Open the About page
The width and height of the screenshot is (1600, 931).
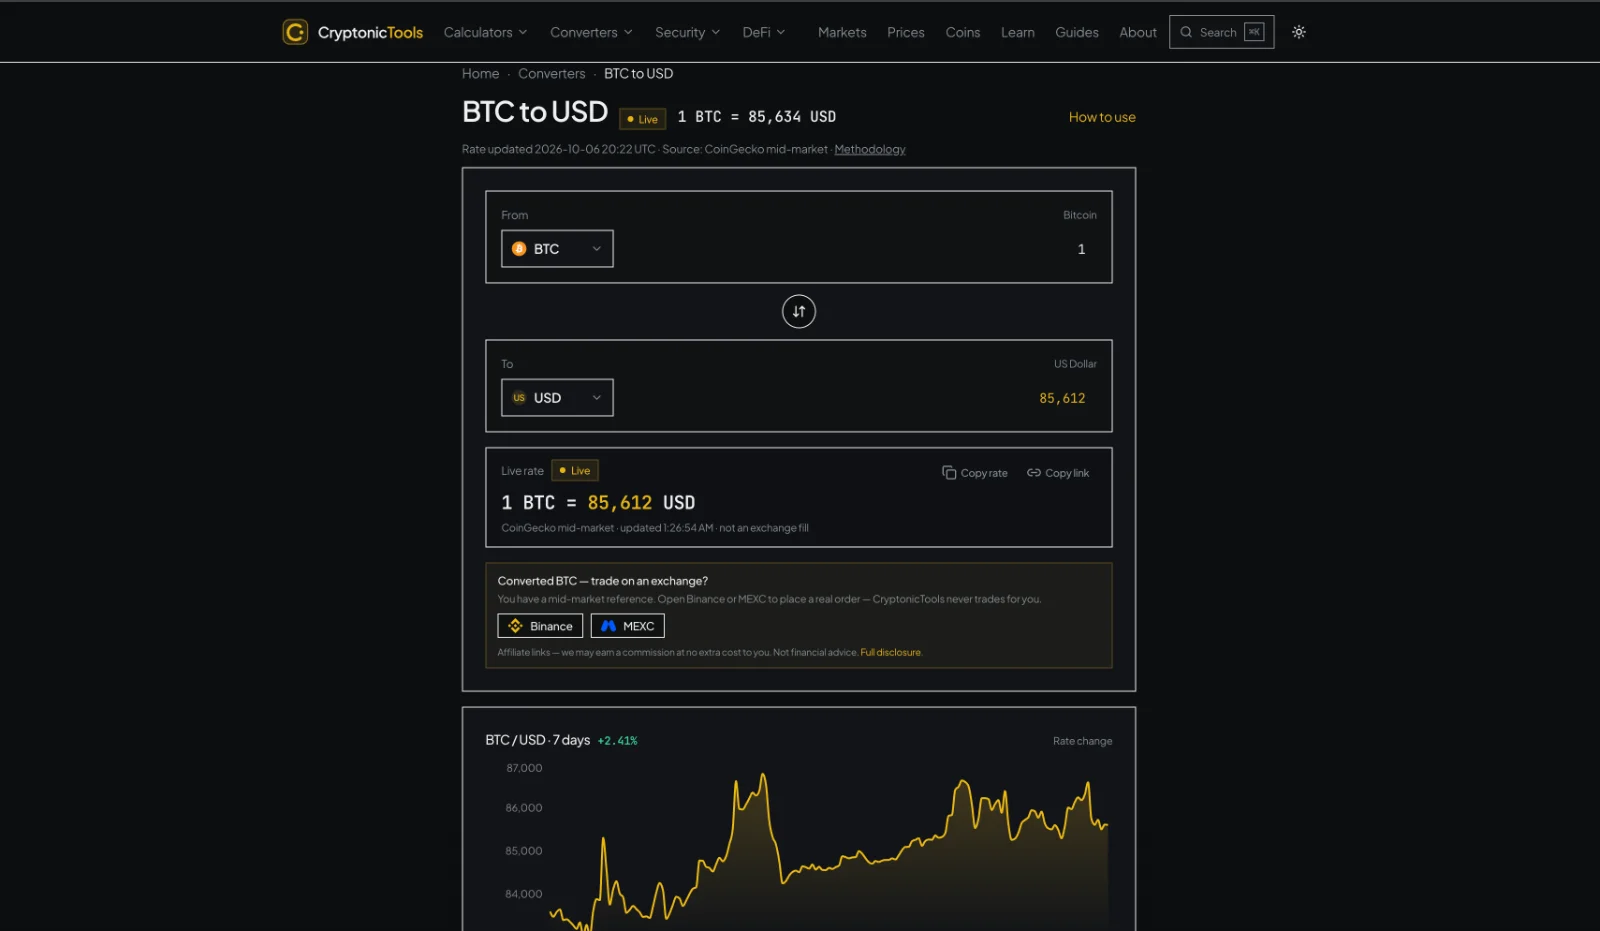pyautogui.click(x=1138, y=32)
